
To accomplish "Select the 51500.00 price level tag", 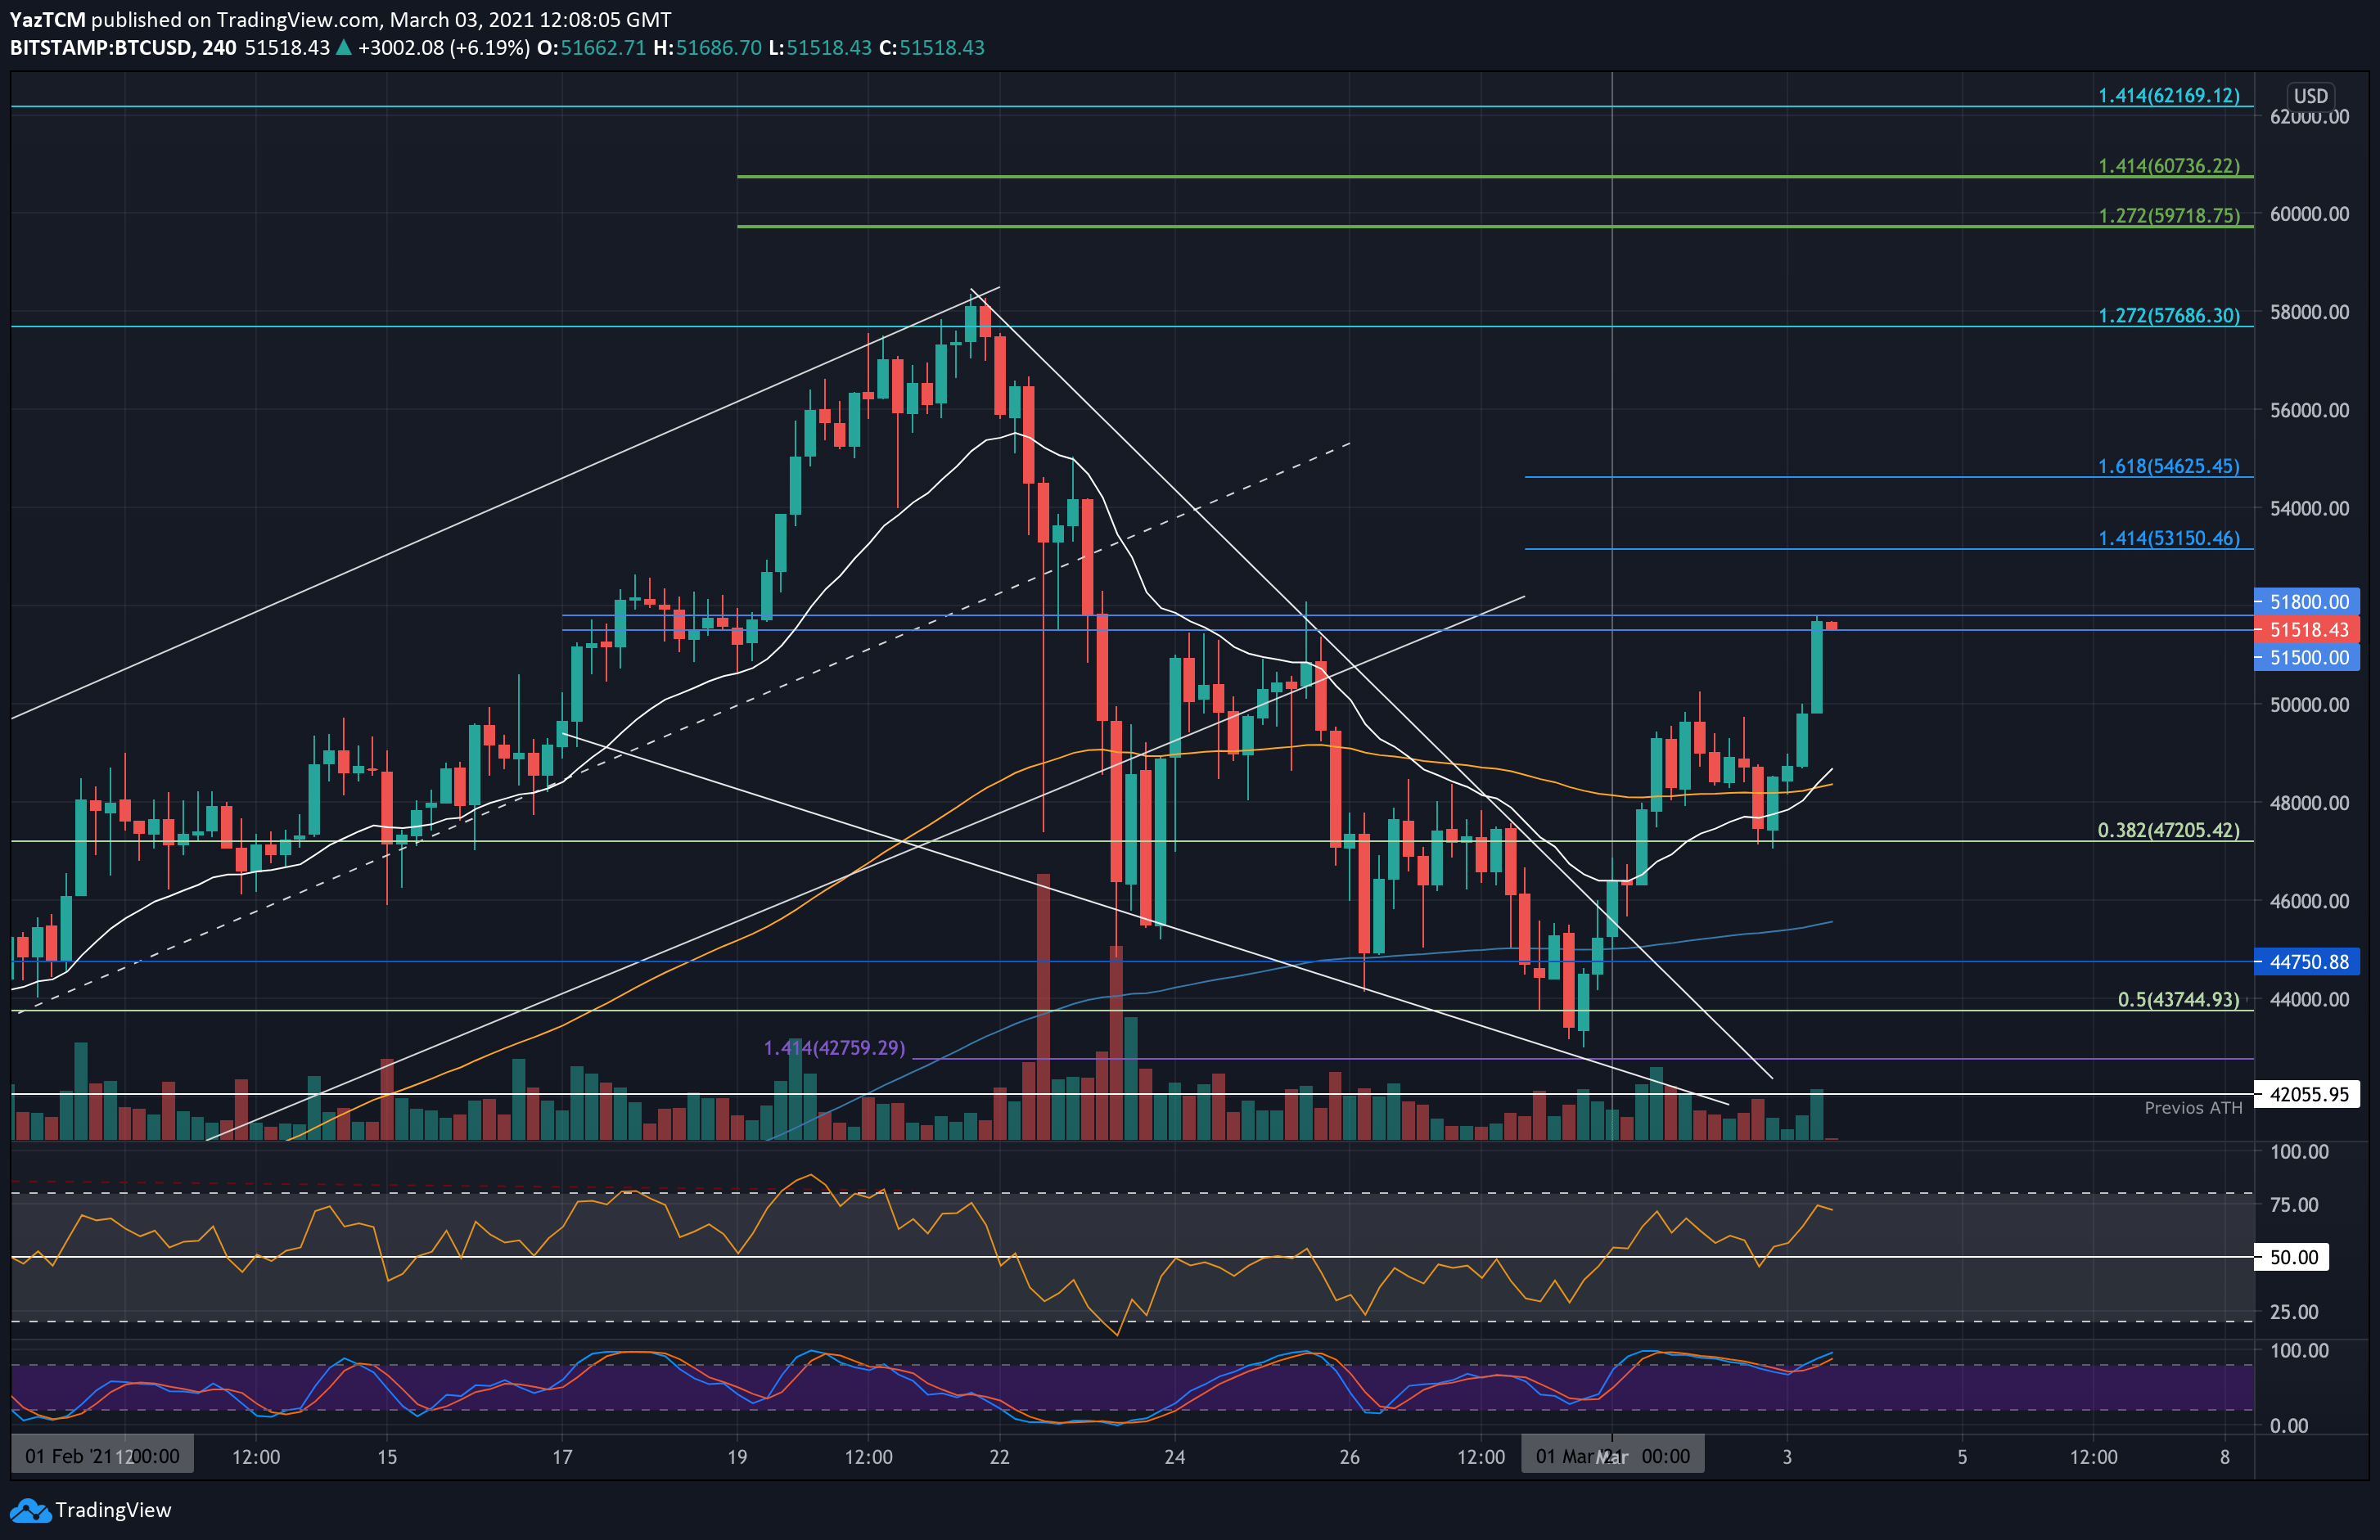I will coord(2308,658).
